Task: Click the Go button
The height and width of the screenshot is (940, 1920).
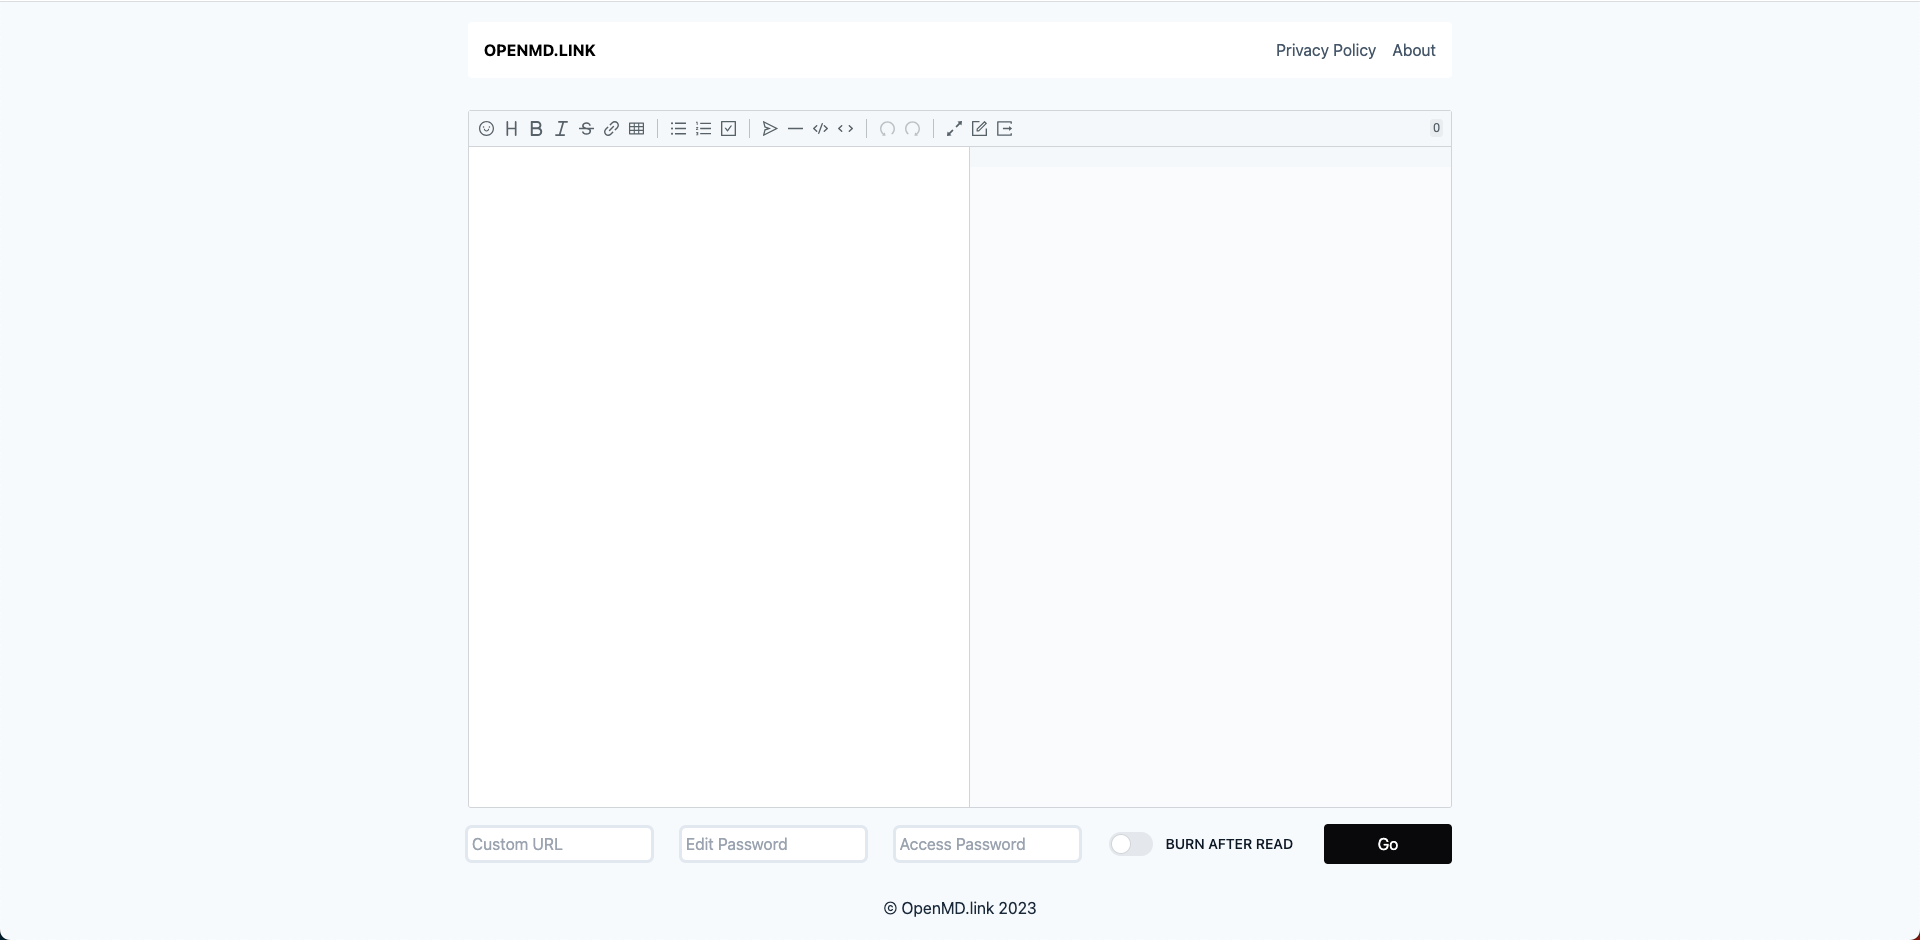Action: pyautogui.click(x=1388, y=844)
